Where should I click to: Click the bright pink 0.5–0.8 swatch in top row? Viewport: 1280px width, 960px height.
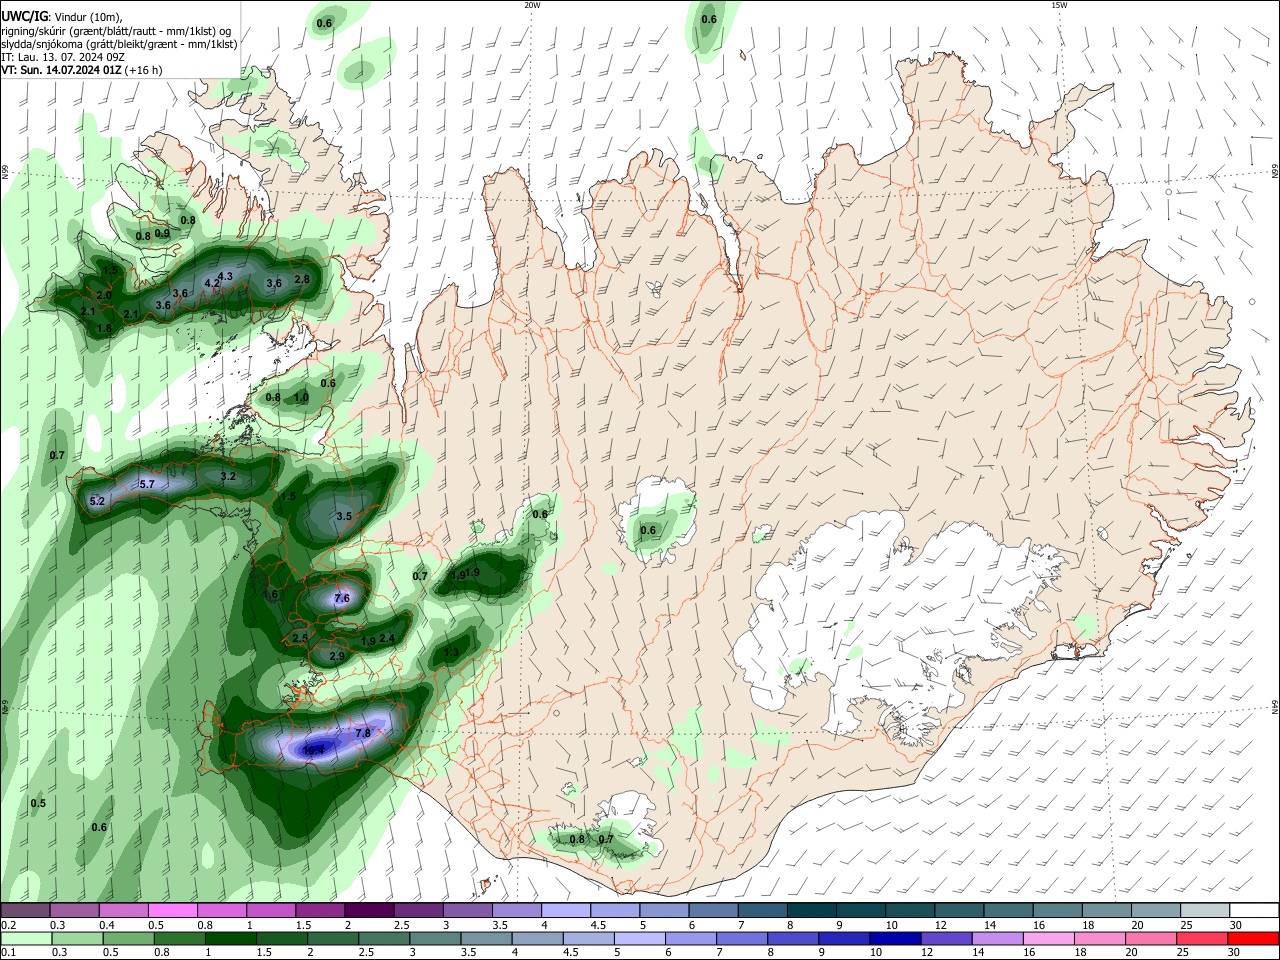[x=173, y=910]
